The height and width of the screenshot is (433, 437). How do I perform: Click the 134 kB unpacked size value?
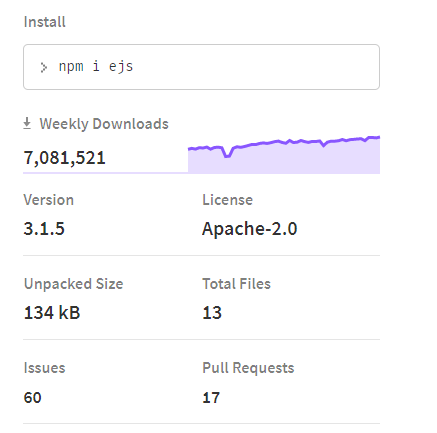(52, 313)
